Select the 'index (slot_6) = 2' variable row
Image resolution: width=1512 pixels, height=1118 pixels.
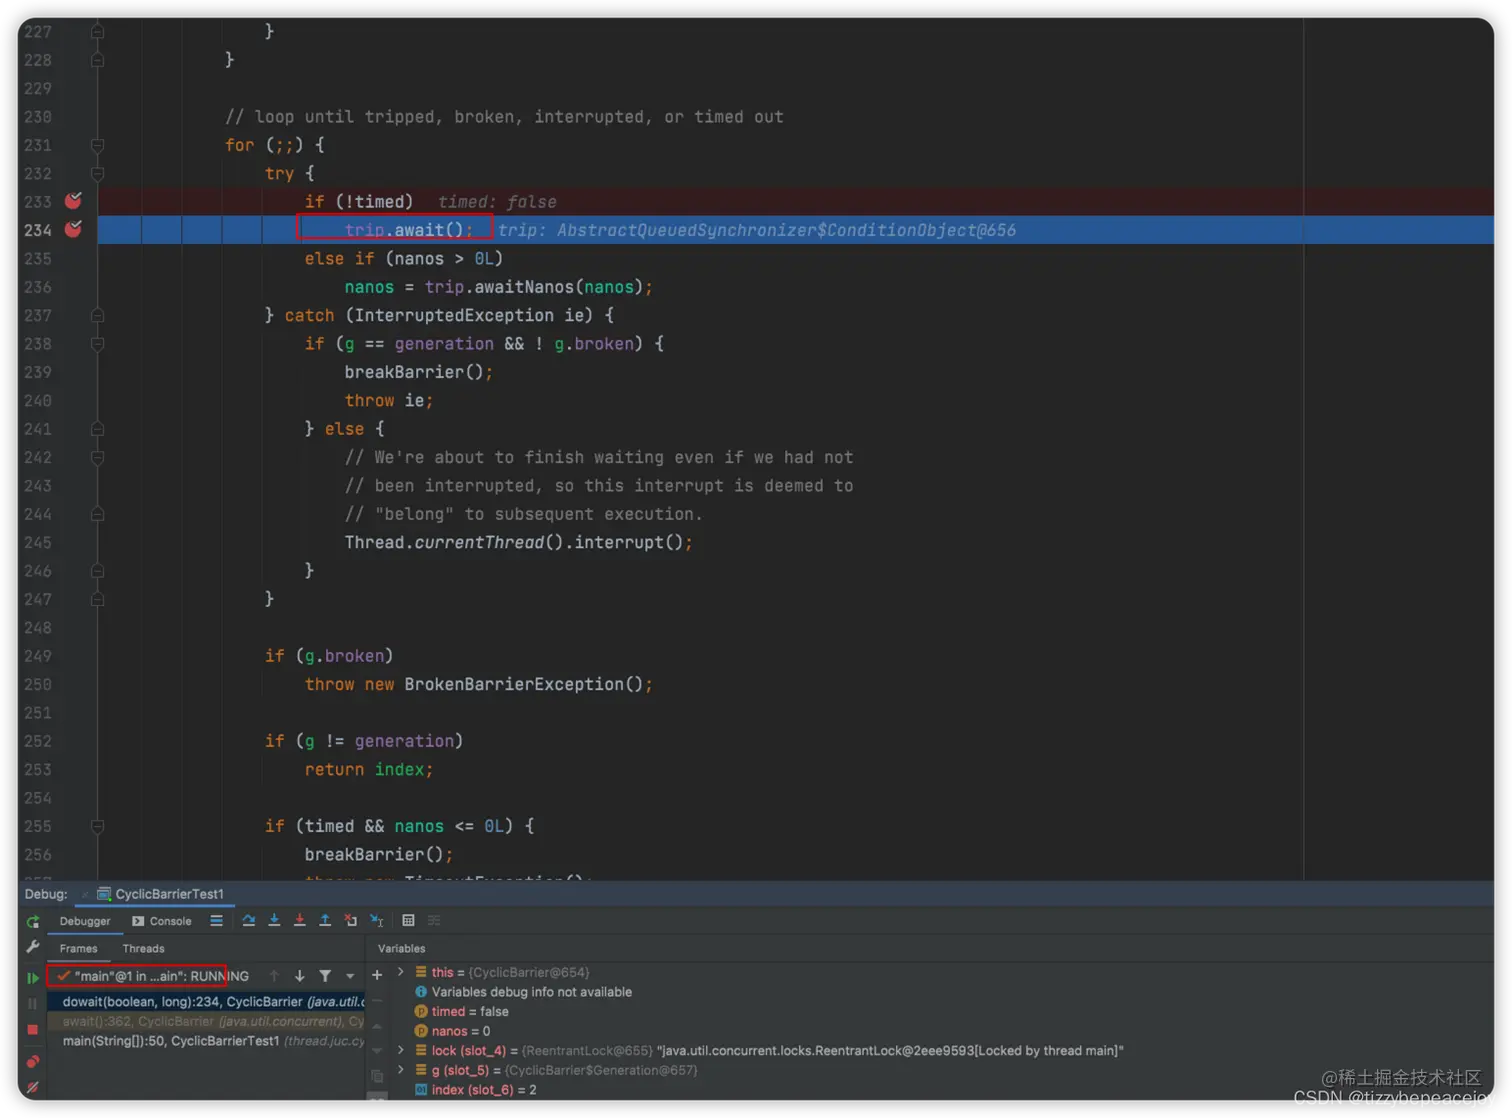[476, 1090]
